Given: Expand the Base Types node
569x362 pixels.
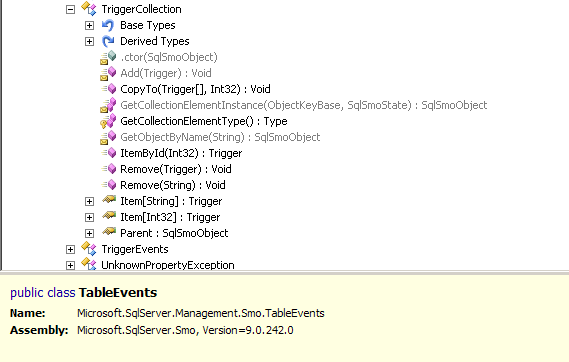Looking at the screenshot, I should 89,25.
